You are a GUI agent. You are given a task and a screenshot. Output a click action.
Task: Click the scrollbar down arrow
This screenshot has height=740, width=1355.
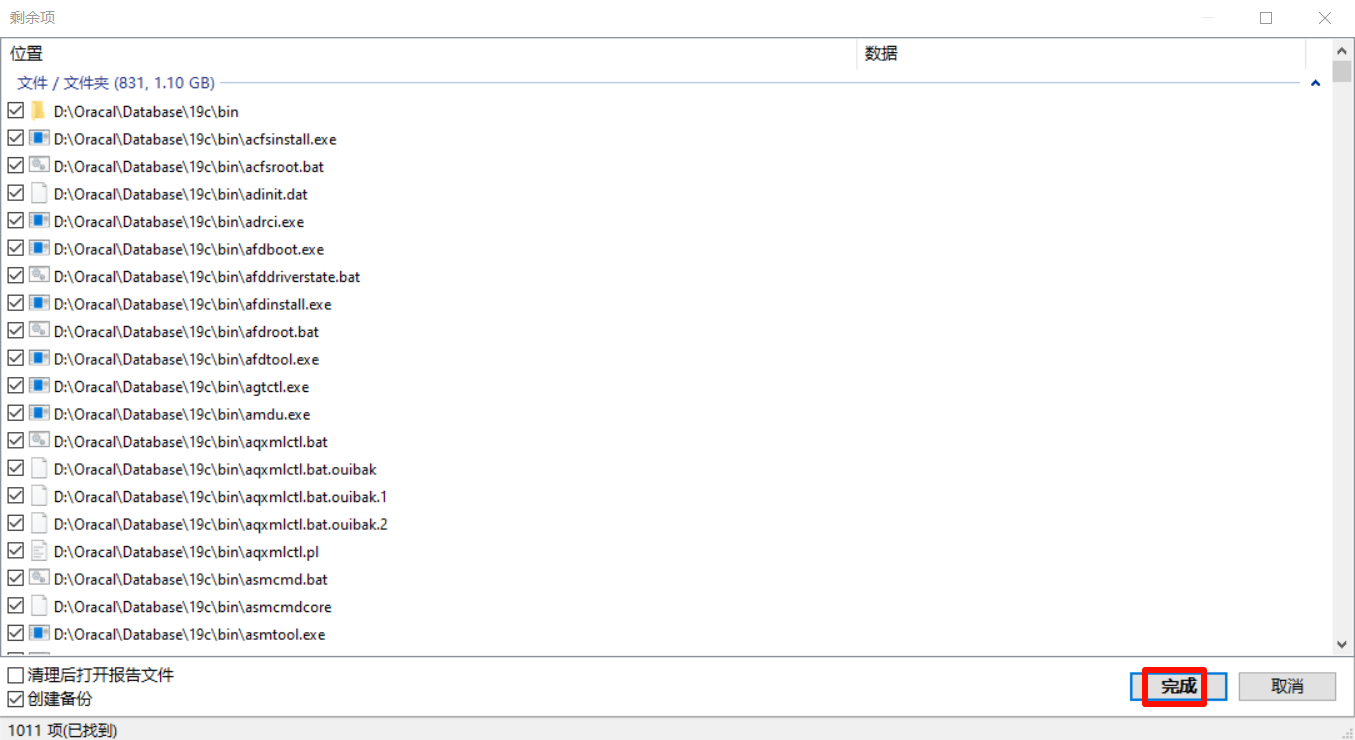pos(1342,645)
